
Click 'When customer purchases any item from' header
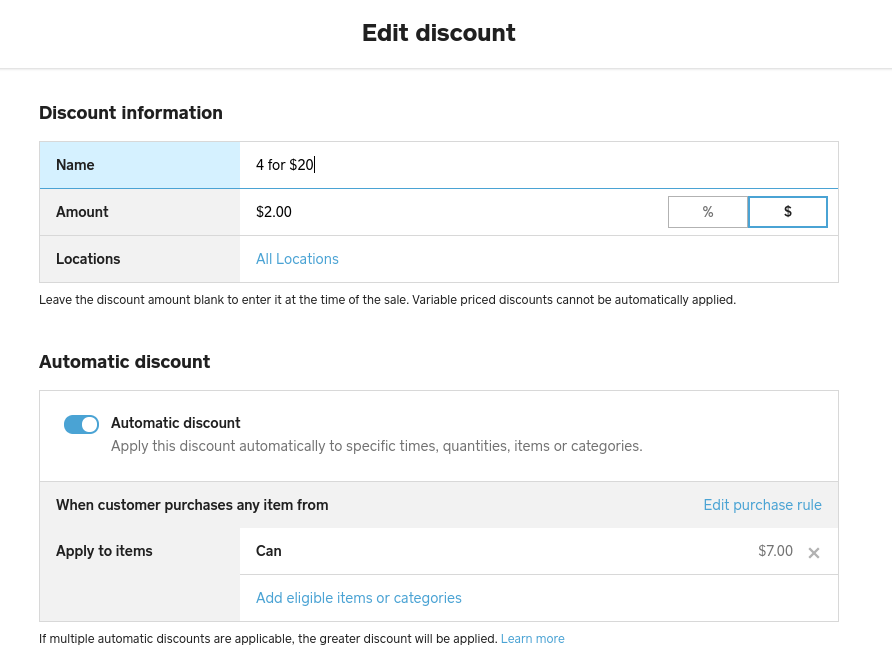(192, 505)
